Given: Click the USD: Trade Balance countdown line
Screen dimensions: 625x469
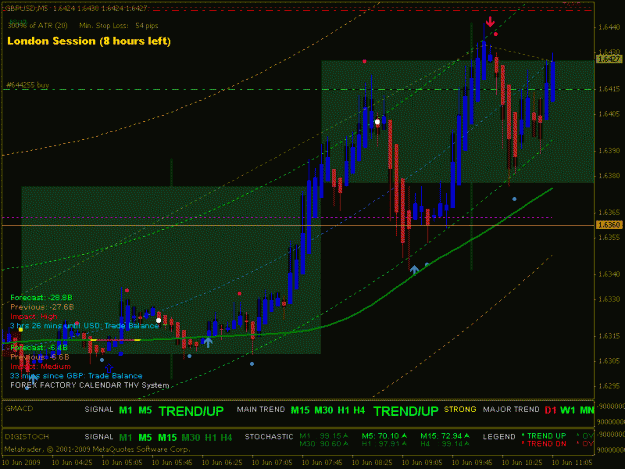Looking at the screenshot, I should 85,326.
